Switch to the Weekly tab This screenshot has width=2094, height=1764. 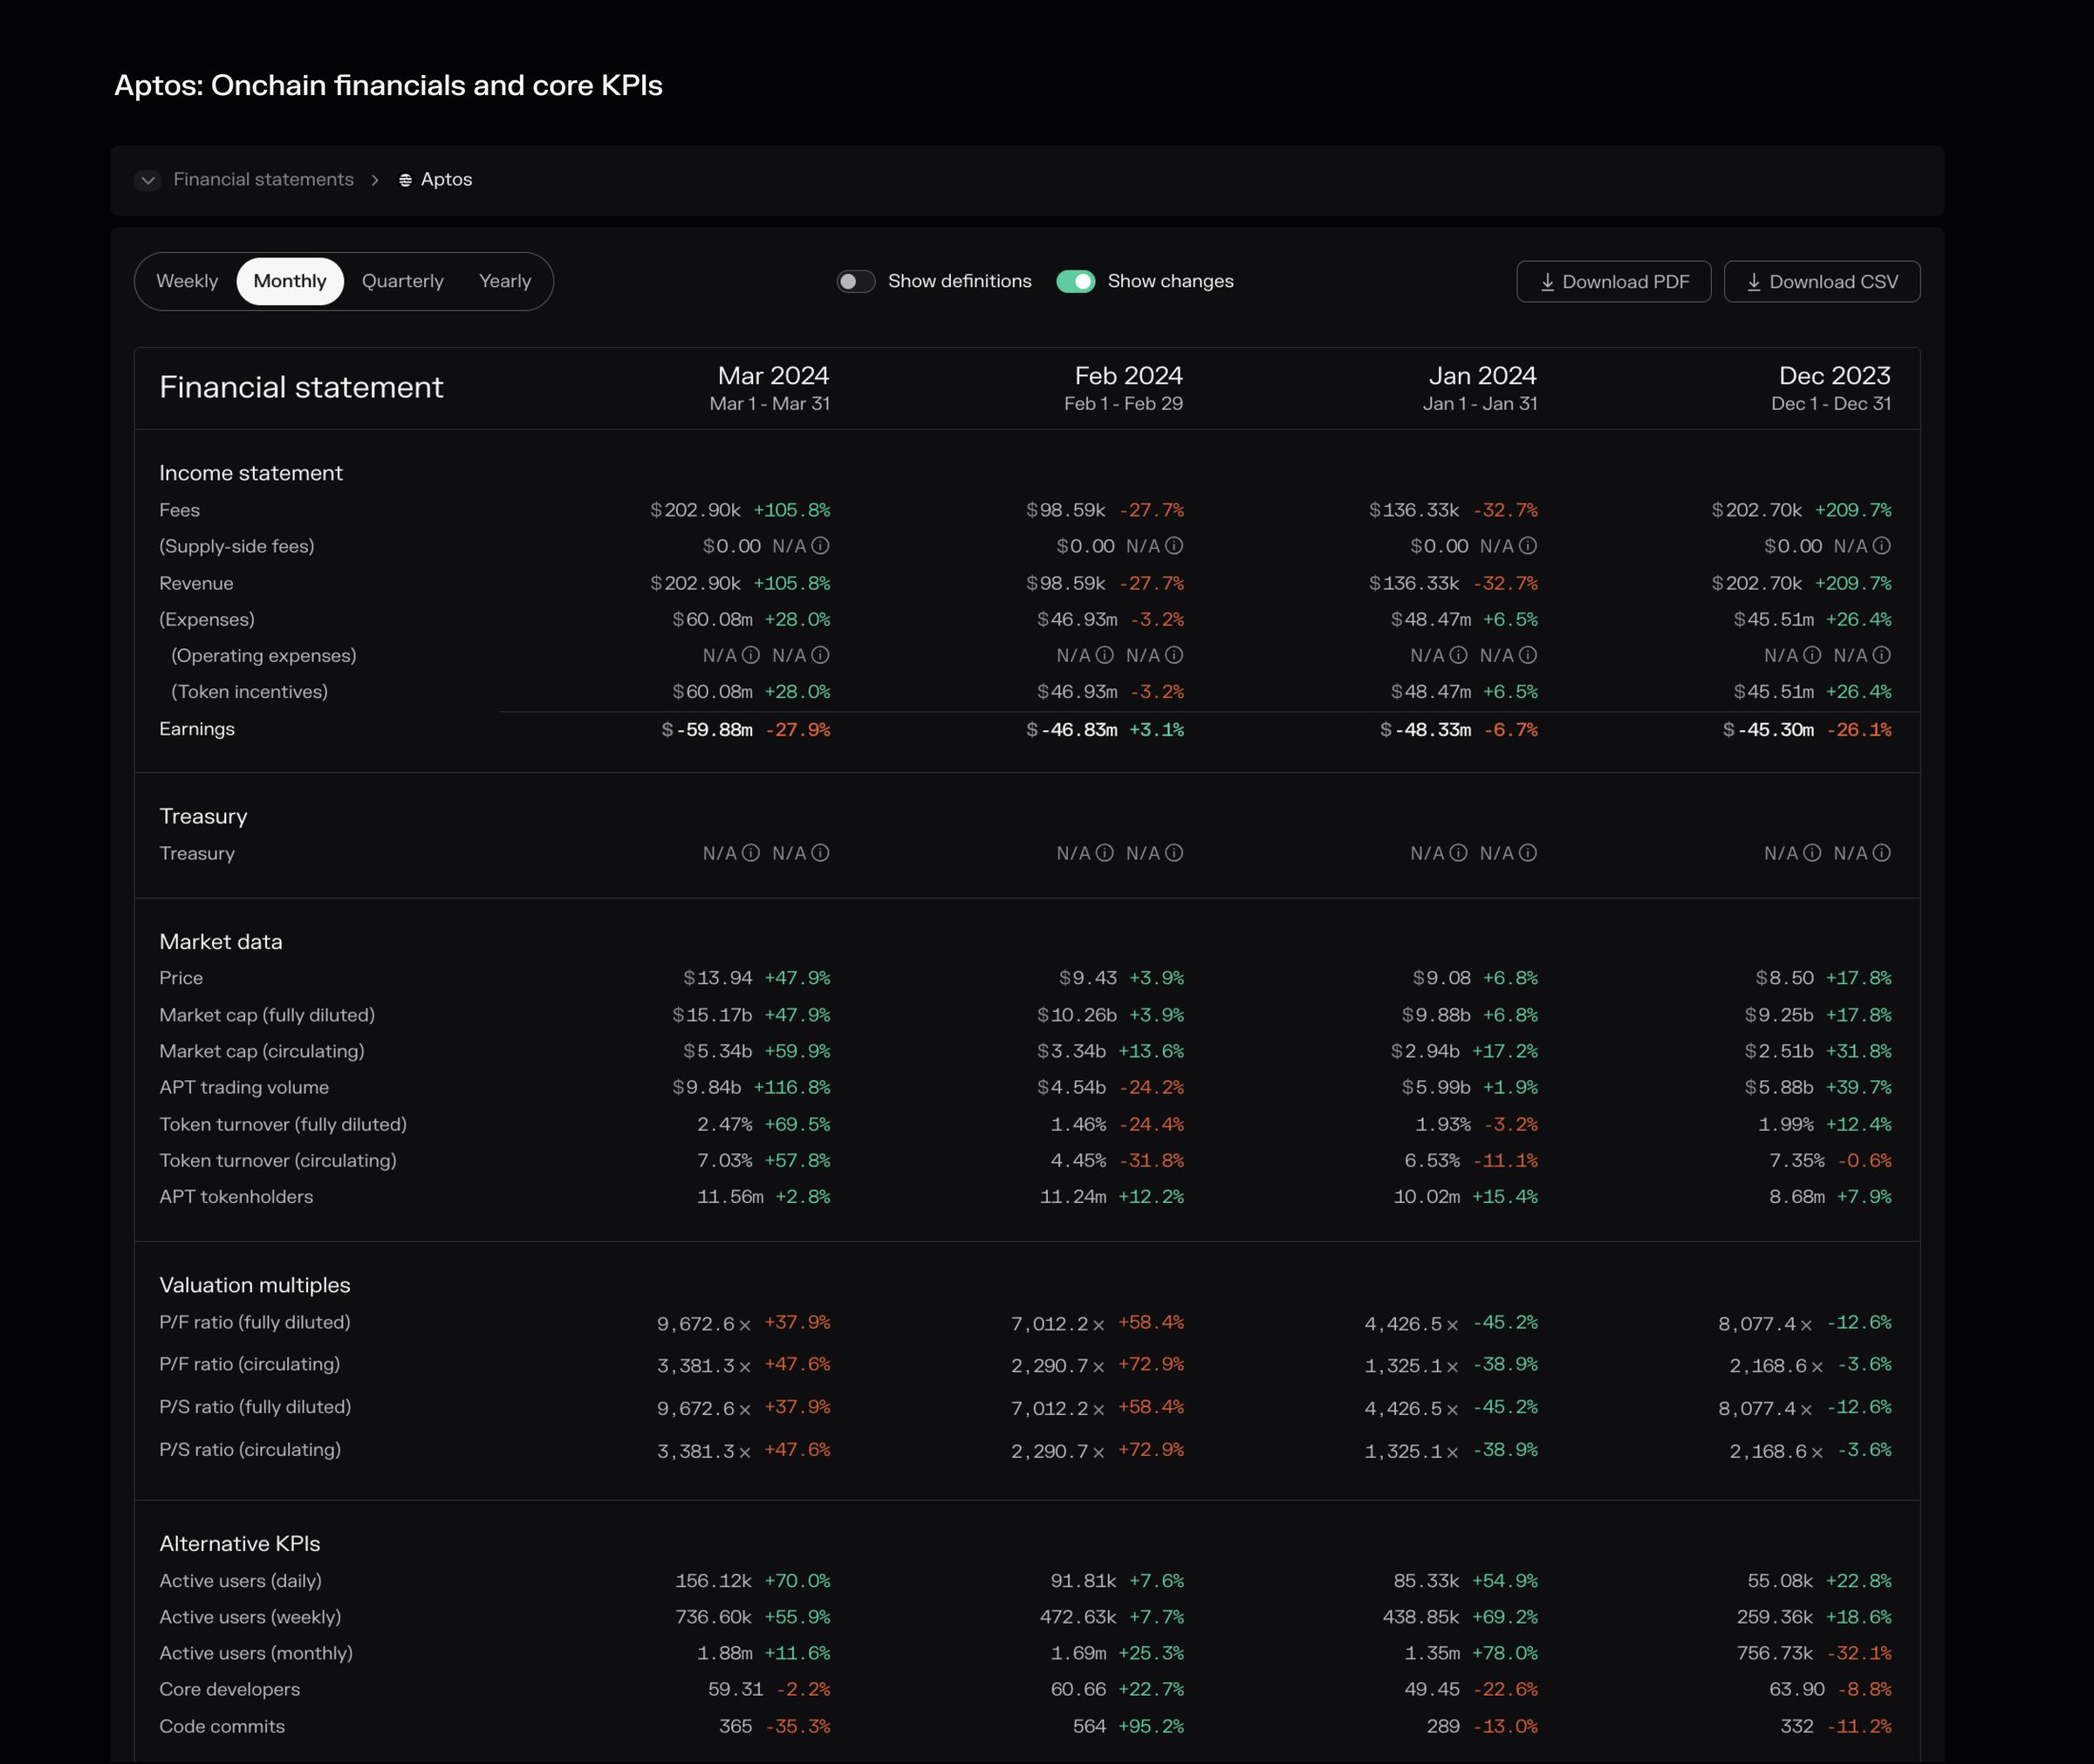187,281
